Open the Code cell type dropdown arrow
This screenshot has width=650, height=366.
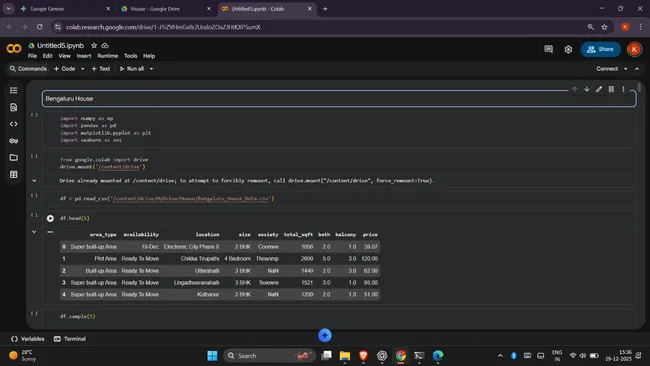click(82, 69)
